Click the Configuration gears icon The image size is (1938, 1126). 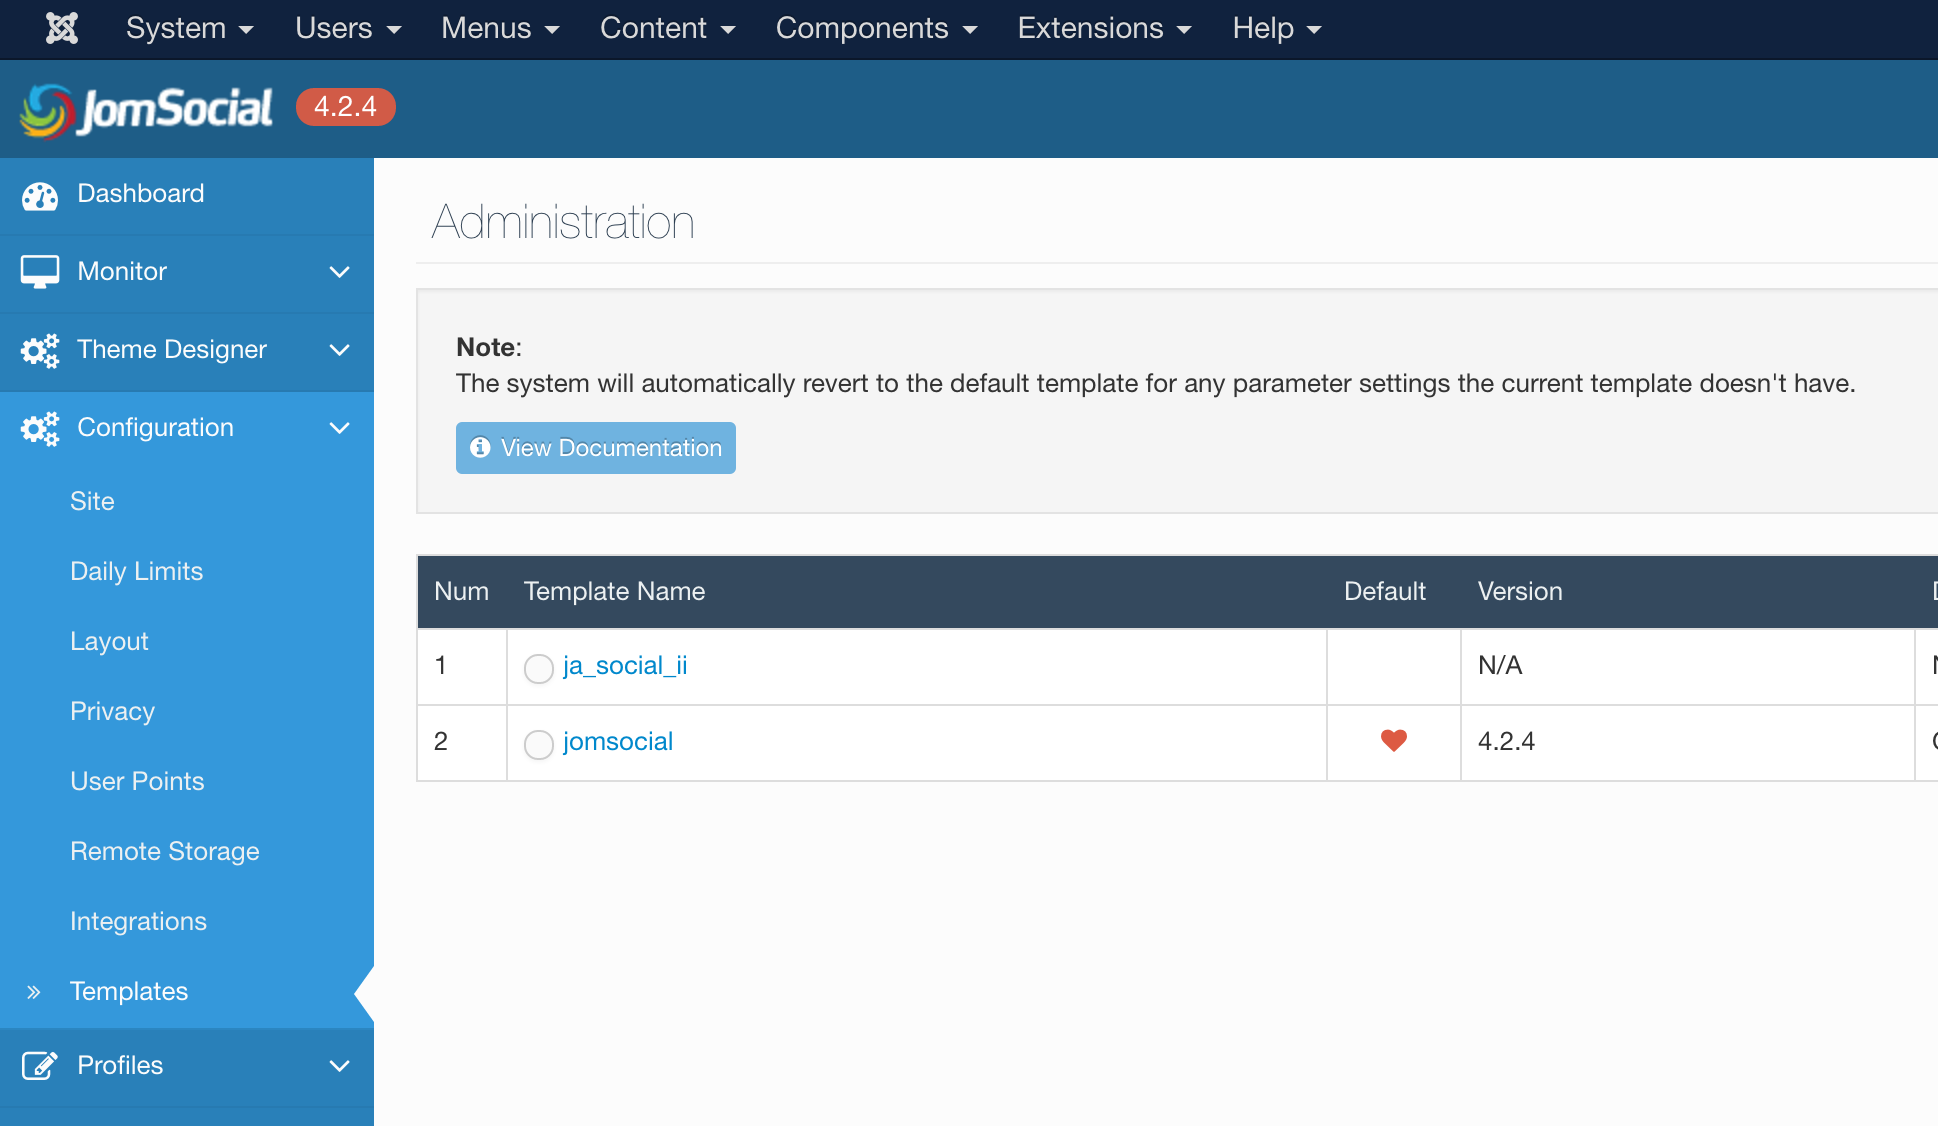tap(40, 428)
